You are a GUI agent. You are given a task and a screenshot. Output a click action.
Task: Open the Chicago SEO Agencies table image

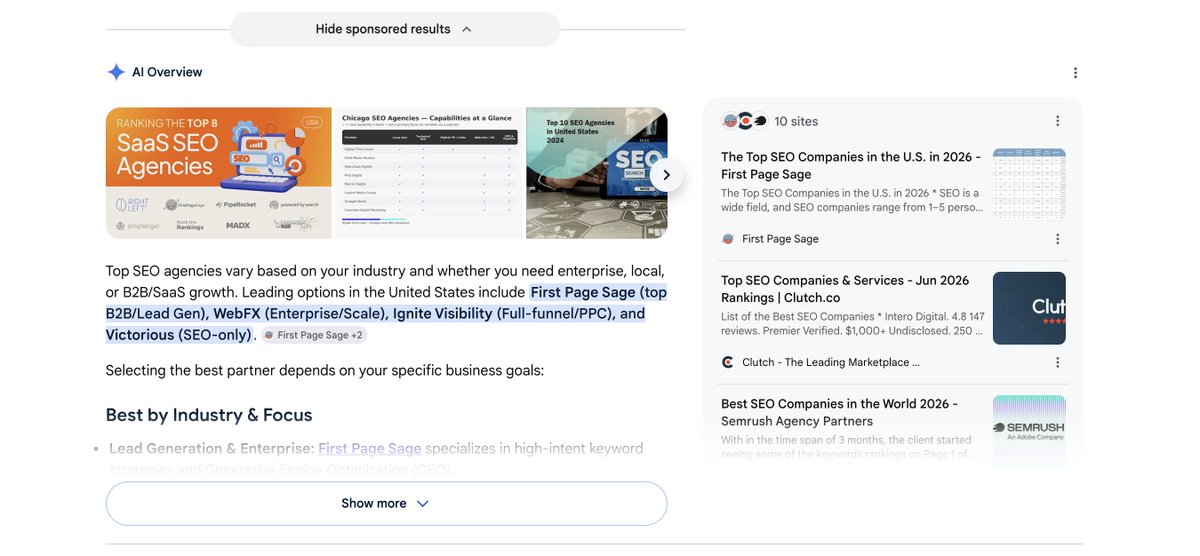[x=428, y=173]
